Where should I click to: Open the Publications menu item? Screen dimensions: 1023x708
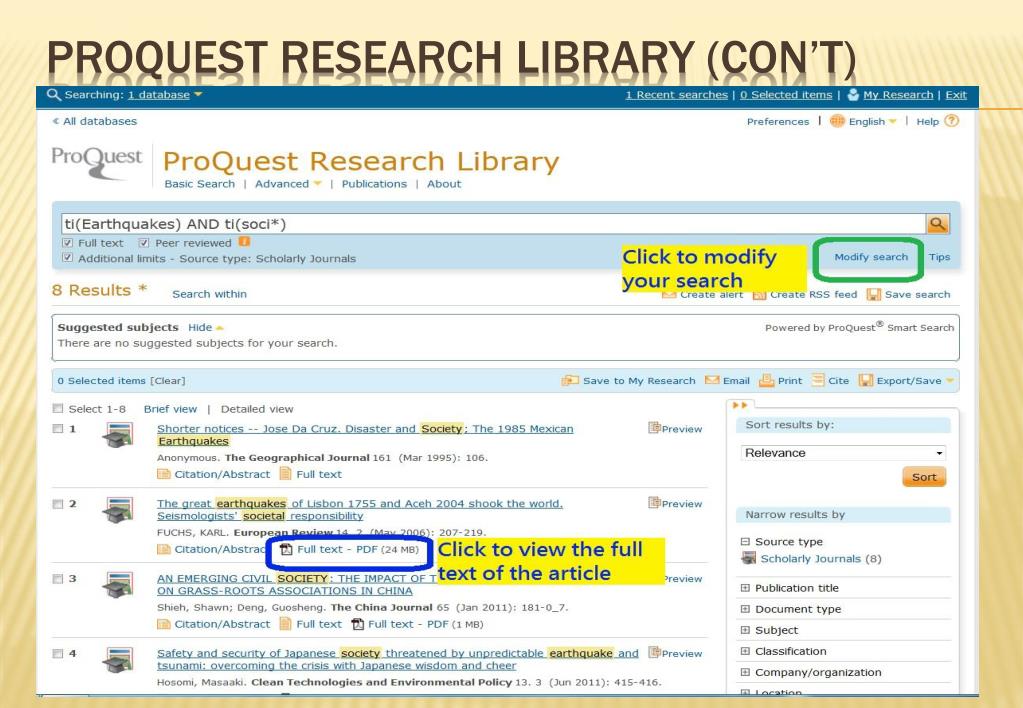(x=374, y=184)
